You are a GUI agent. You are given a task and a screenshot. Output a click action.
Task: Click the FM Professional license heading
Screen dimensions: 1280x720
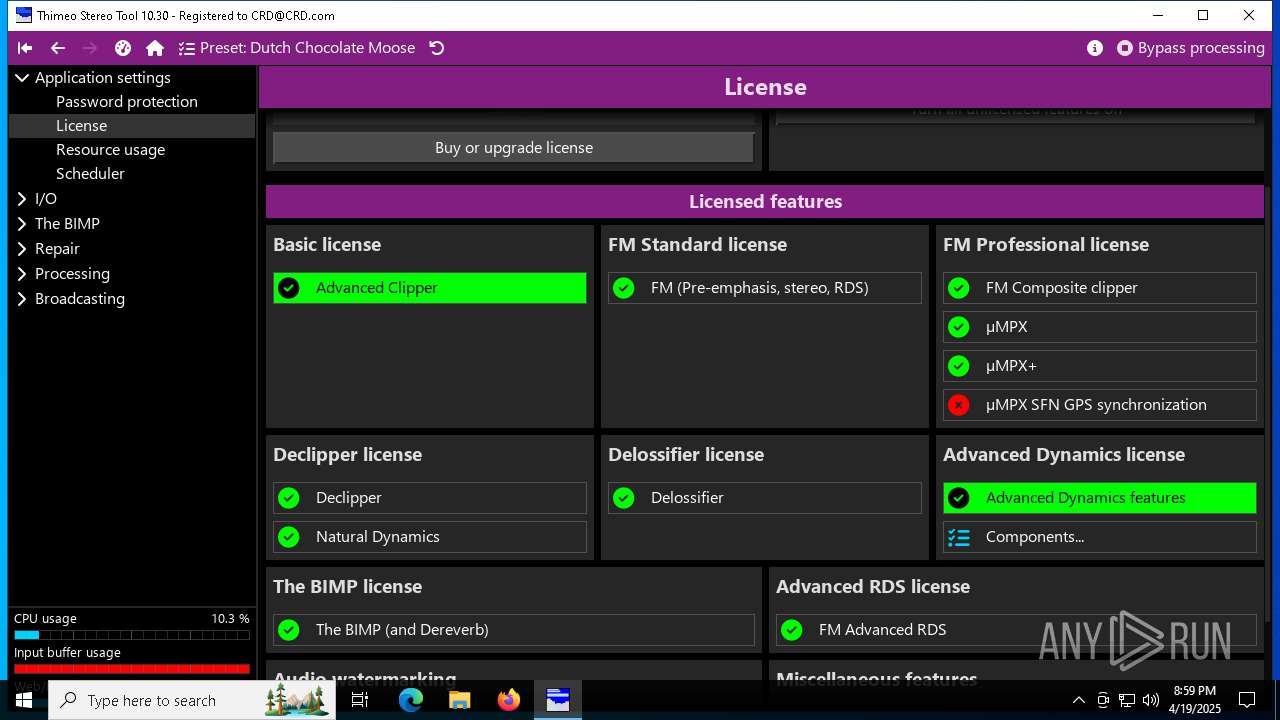(1046, 245)
